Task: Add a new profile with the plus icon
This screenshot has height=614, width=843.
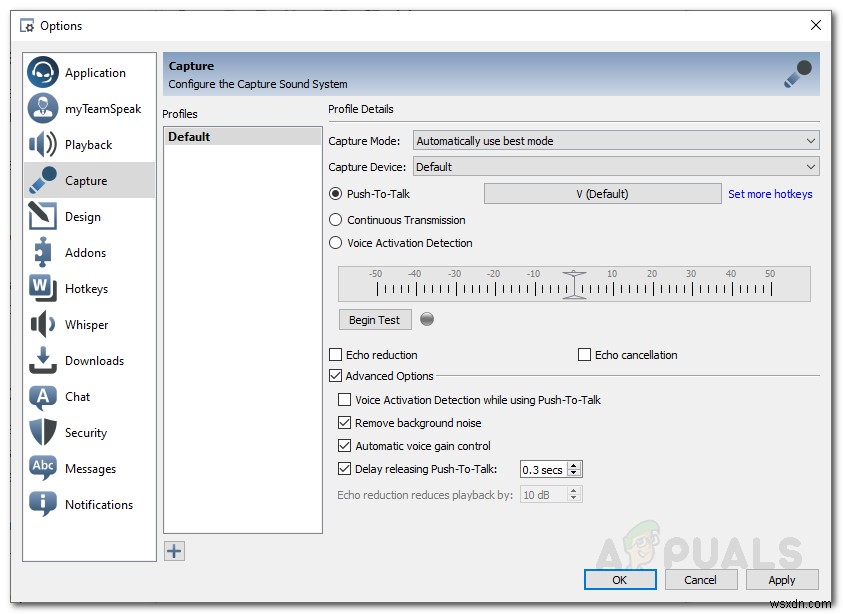Action: [x=175, y=551]
